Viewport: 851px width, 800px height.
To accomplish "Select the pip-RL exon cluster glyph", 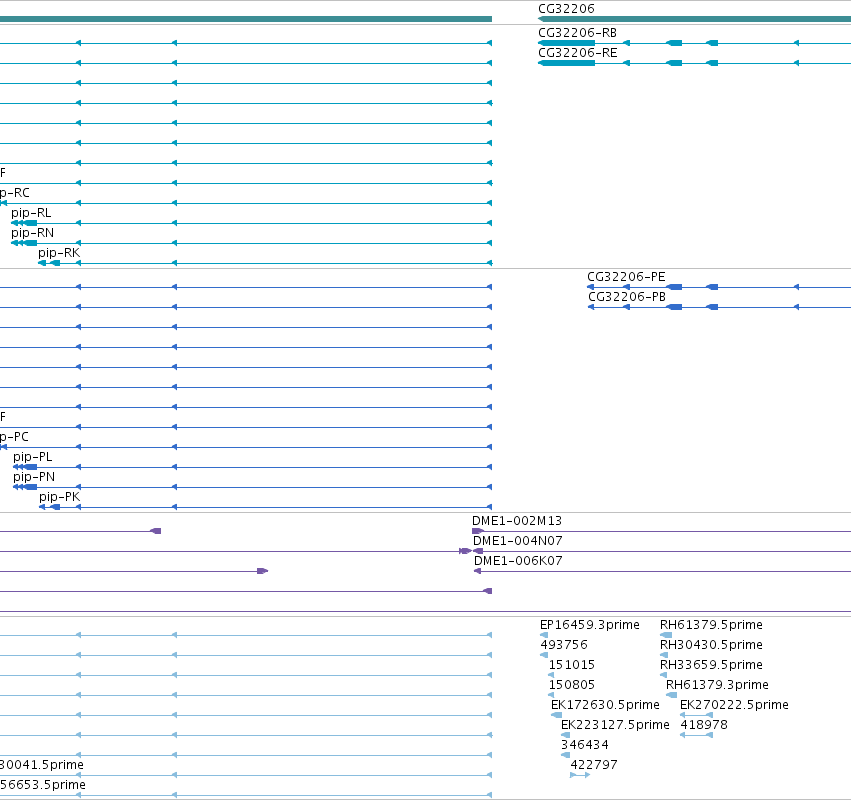I will coord(24,223).
